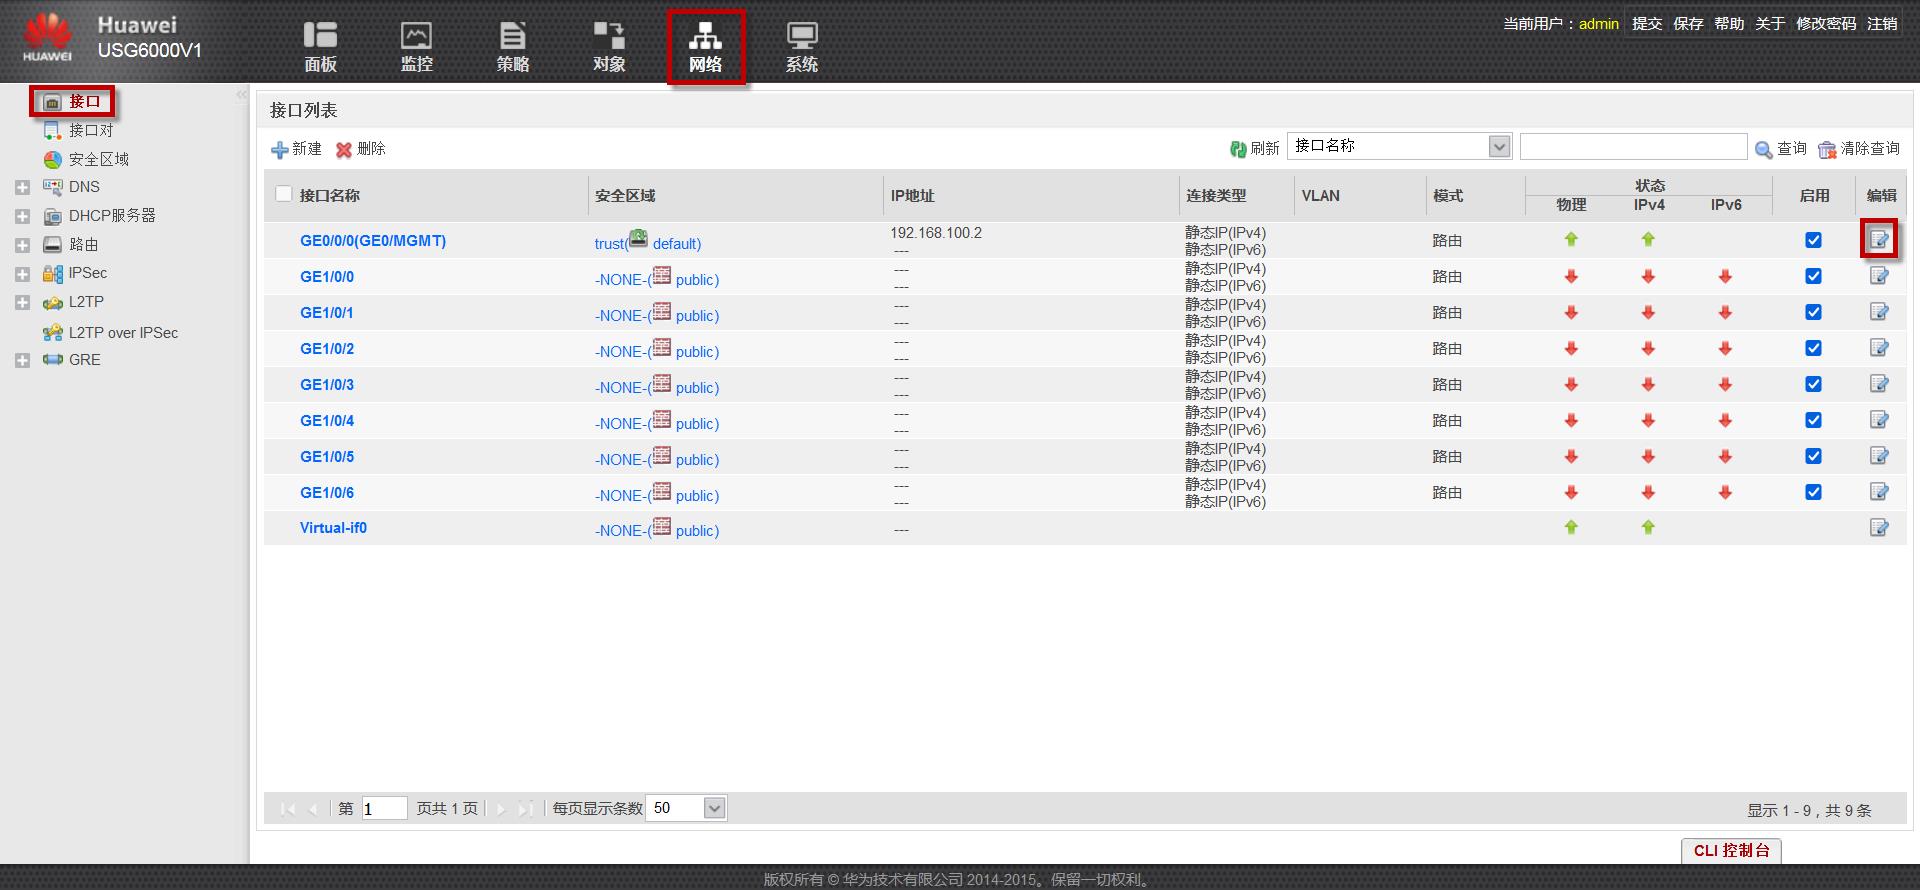Viewport: 1920px width, 890px height.
Task: Toggle 启用 checkbox for GE0/0/0
Action: tap(1813, 240)
